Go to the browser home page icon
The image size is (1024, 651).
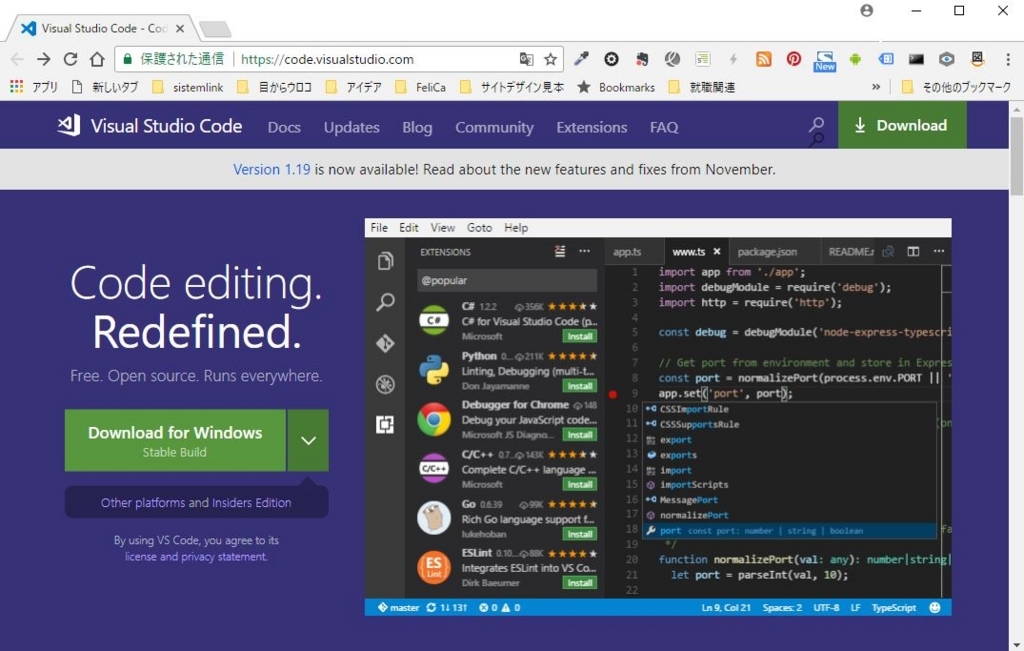[97, 59]
